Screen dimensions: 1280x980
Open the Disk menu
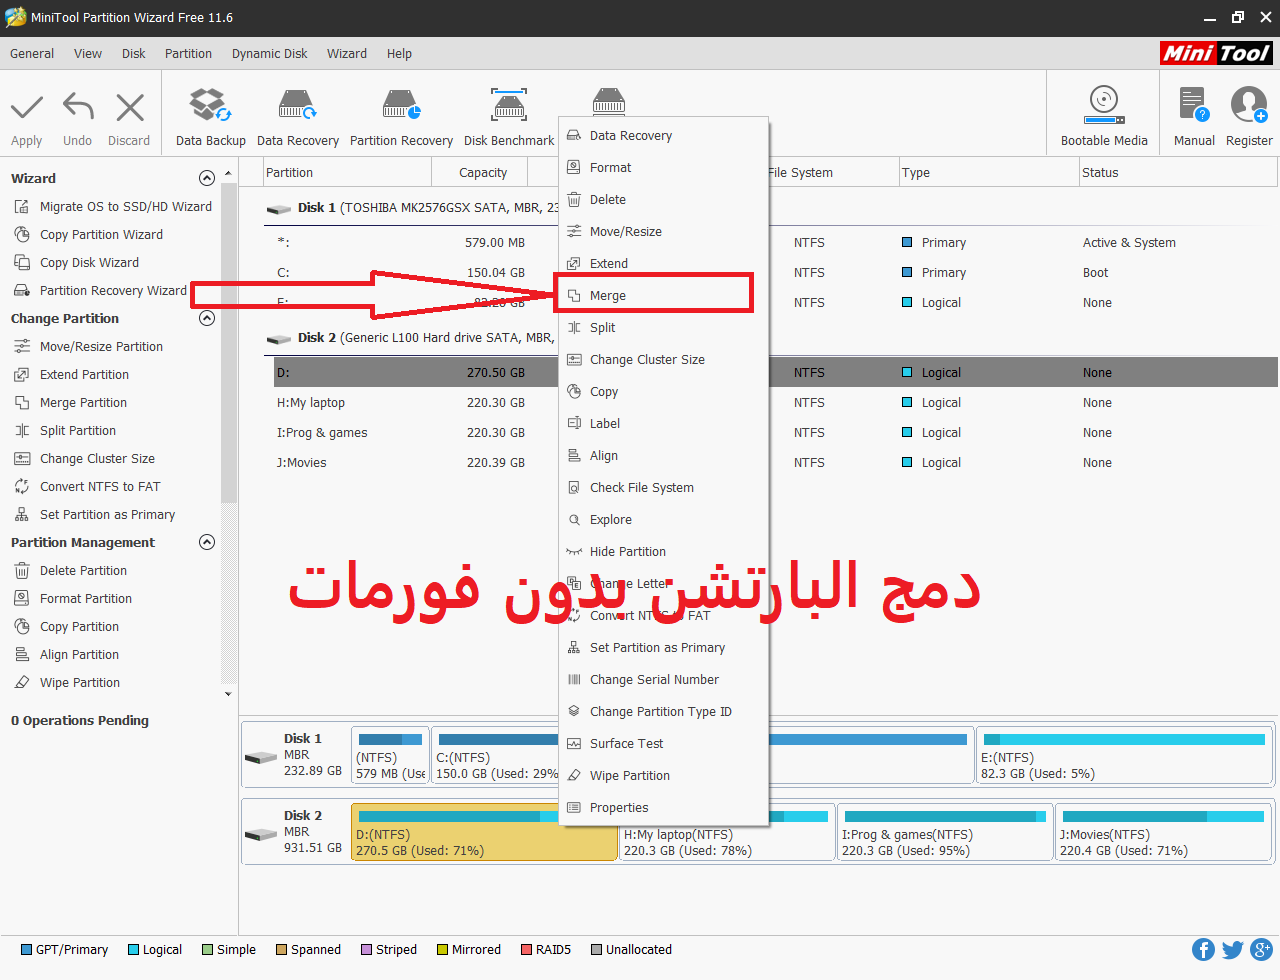(134, 54)
